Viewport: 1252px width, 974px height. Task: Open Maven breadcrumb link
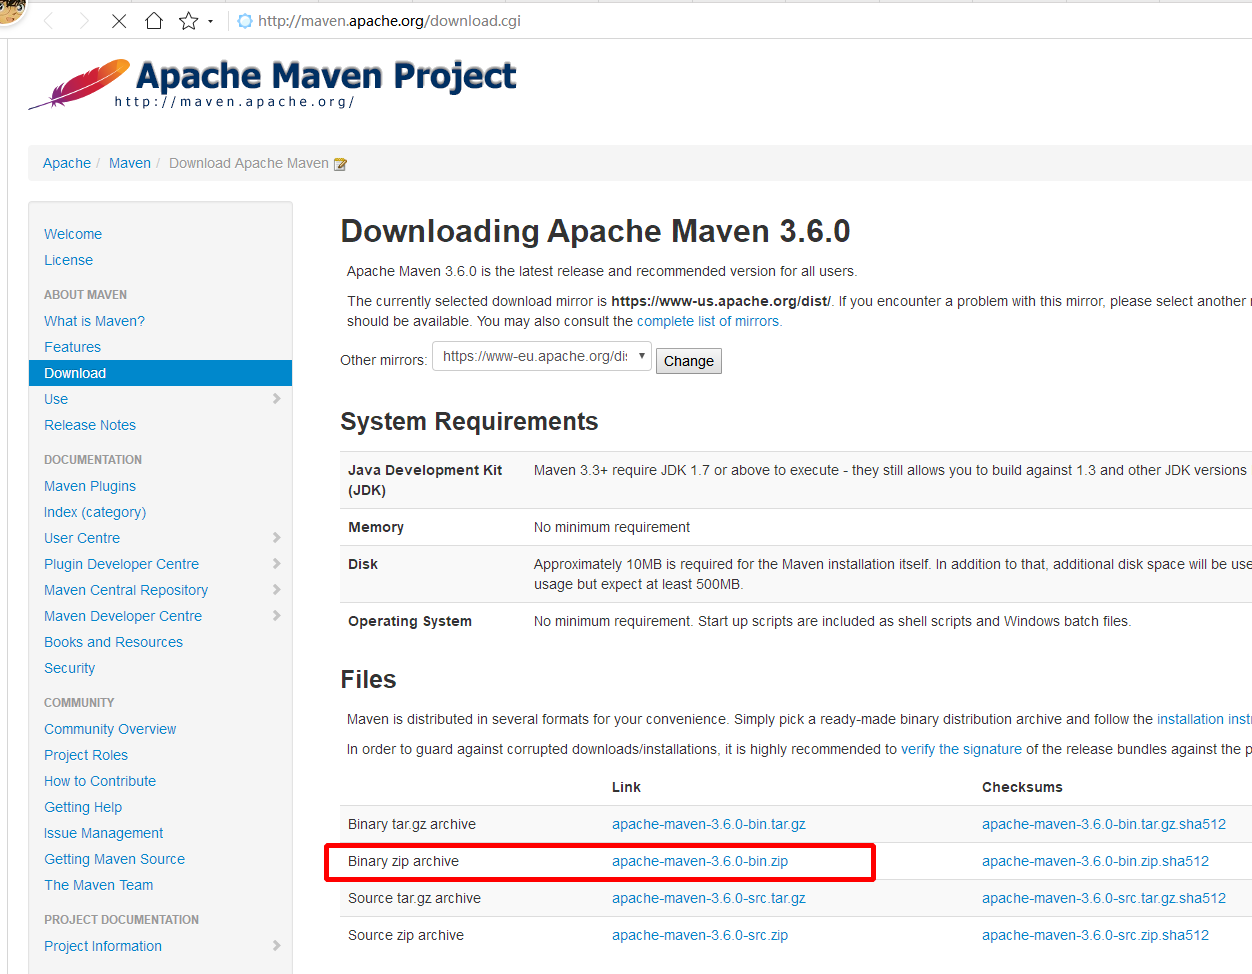[130, 163]
